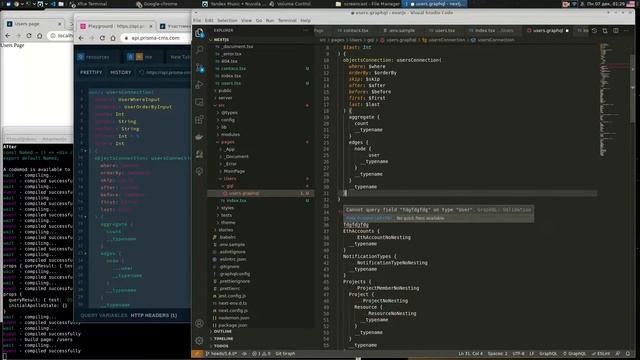
Task: Open next.config.js in the Explorer tree
Action: click(x=261, y=311)
